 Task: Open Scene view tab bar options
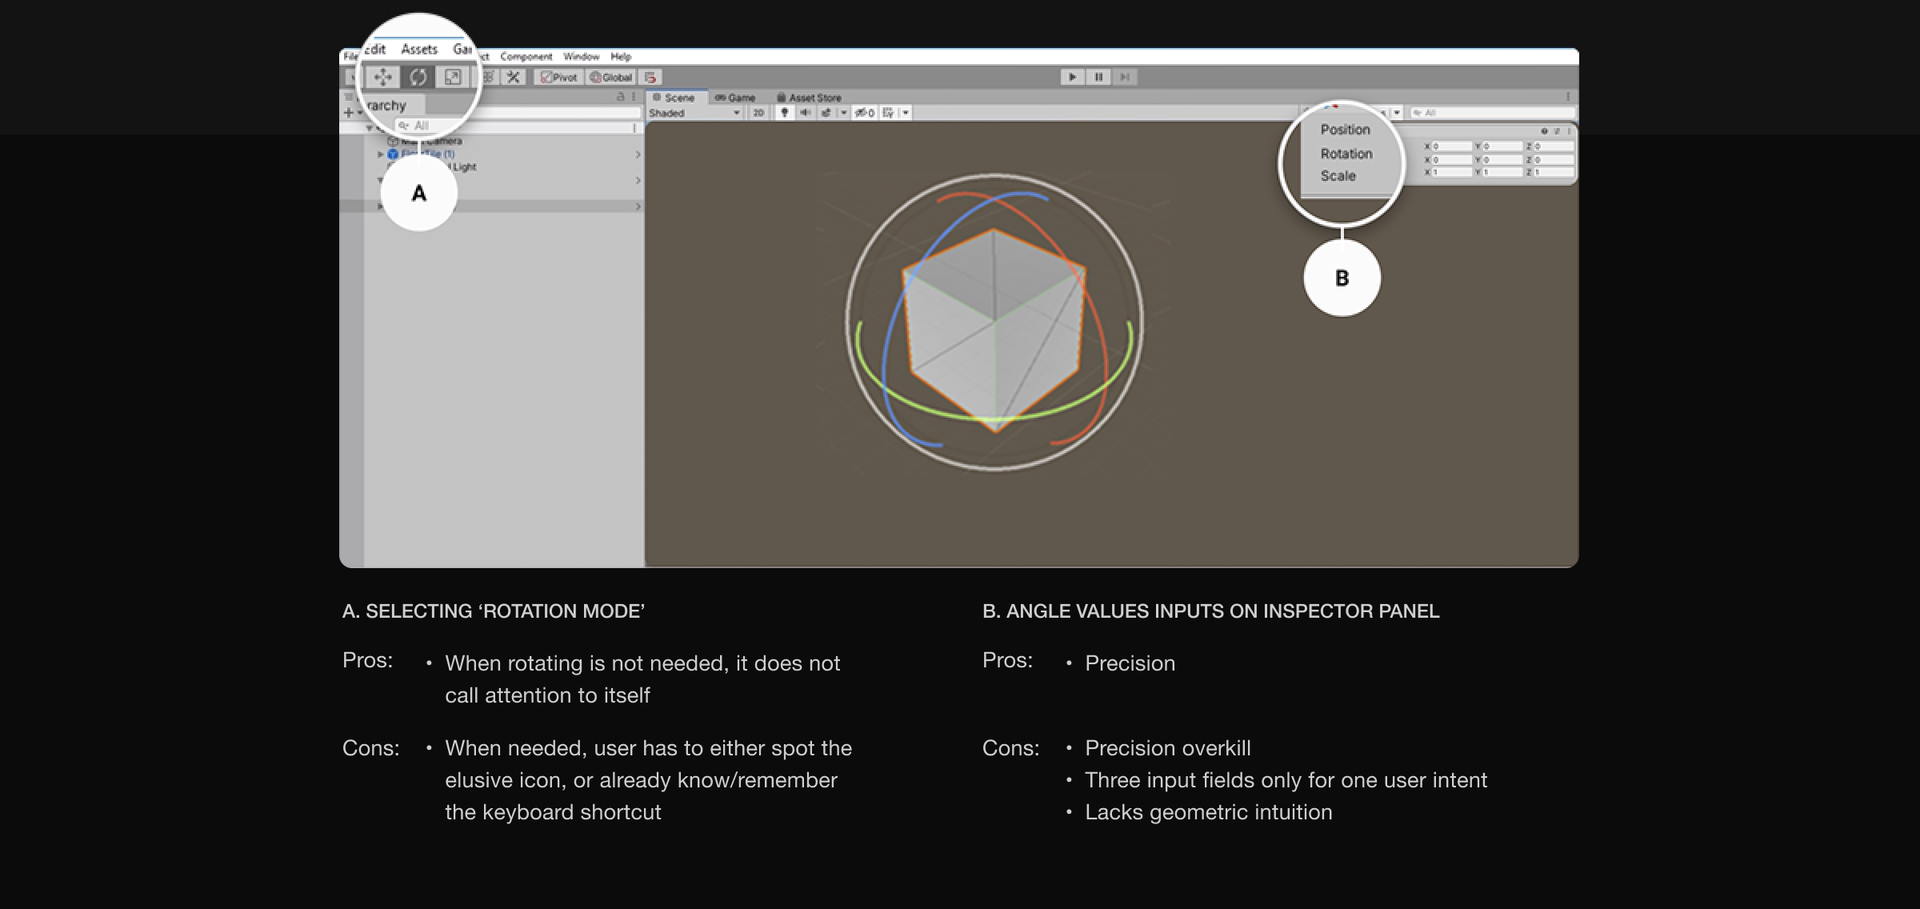[x=1568, y=97]
